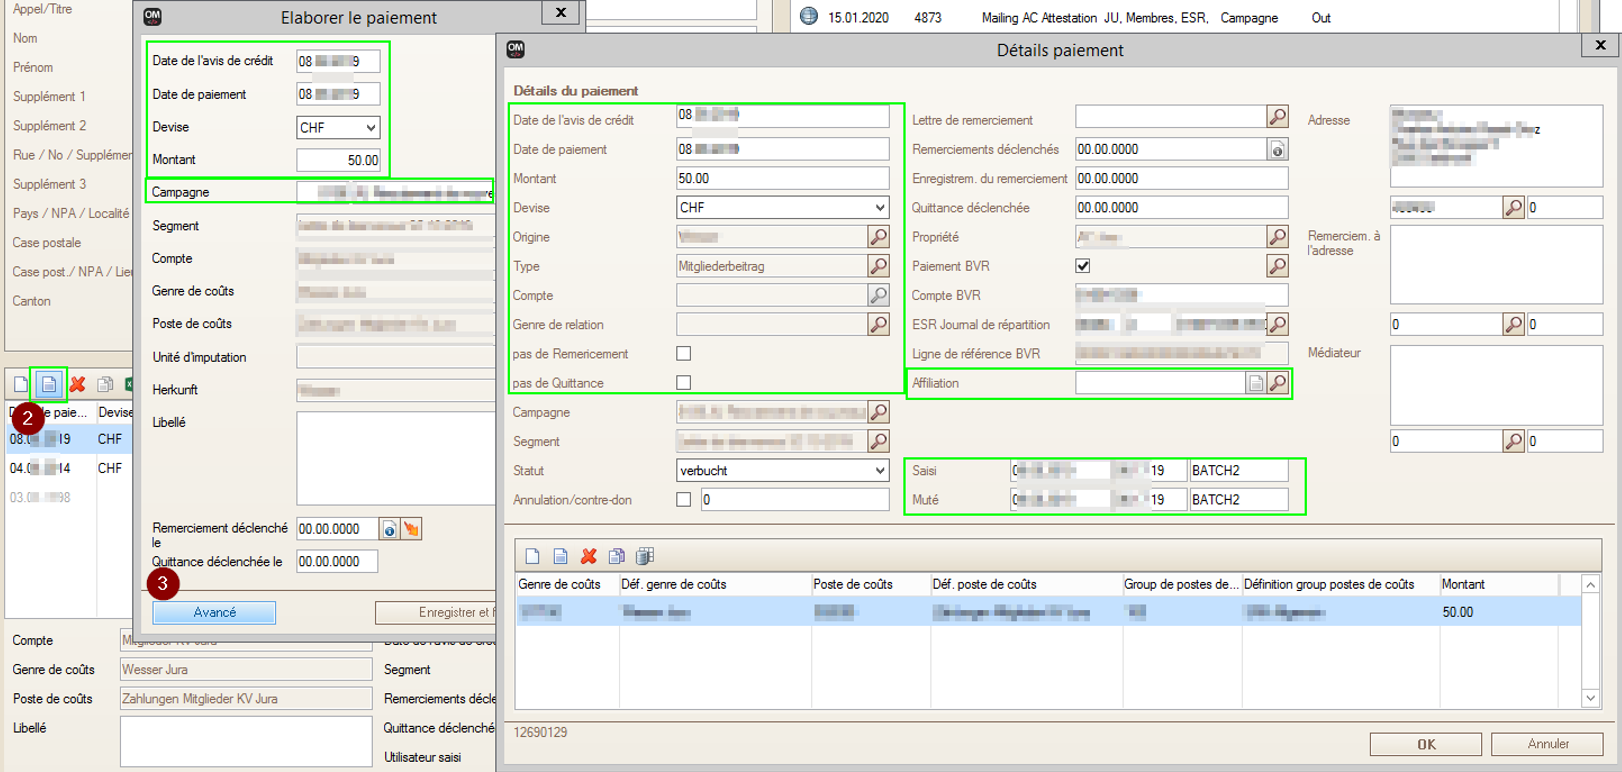
Task: Click Quittance déclenchée le date field
Action: pos(337,562)
